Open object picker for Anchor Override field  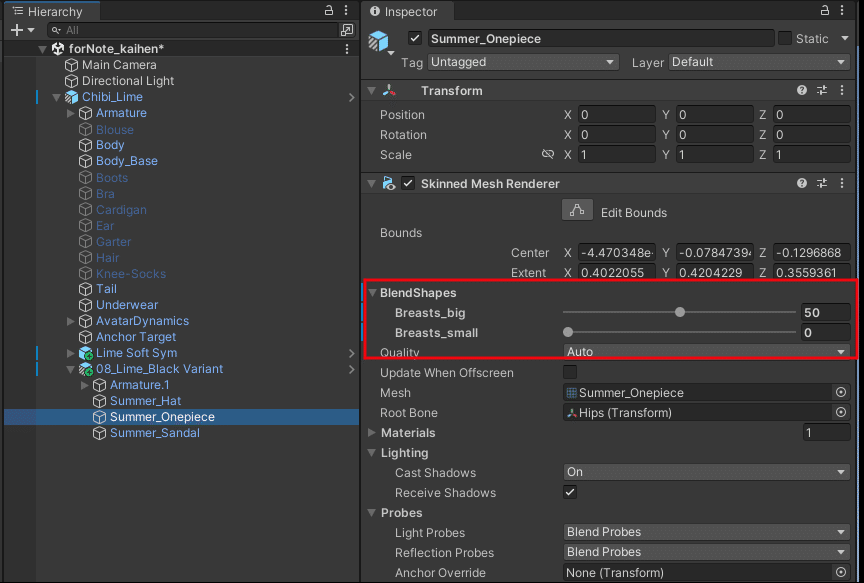coord(841,572)
